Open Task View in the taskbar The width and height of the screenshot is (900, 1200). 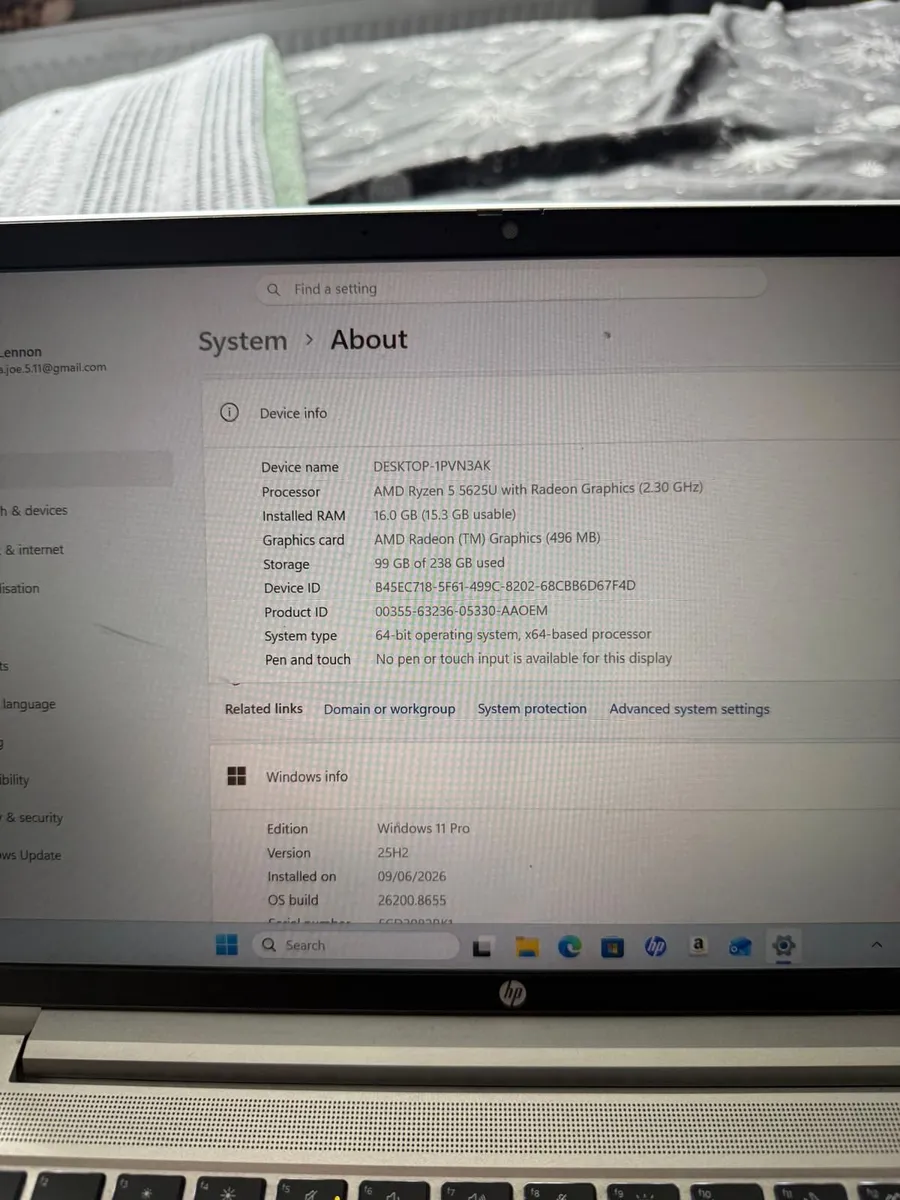pyautogui.click(x=484, y=946)
